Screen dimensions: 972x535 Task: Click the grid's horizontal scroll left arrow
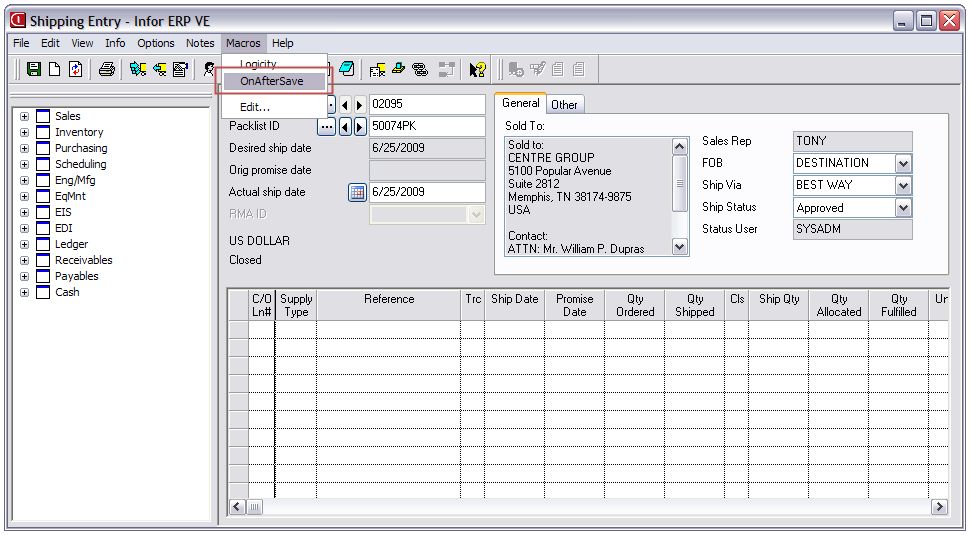tap(237, 506)
